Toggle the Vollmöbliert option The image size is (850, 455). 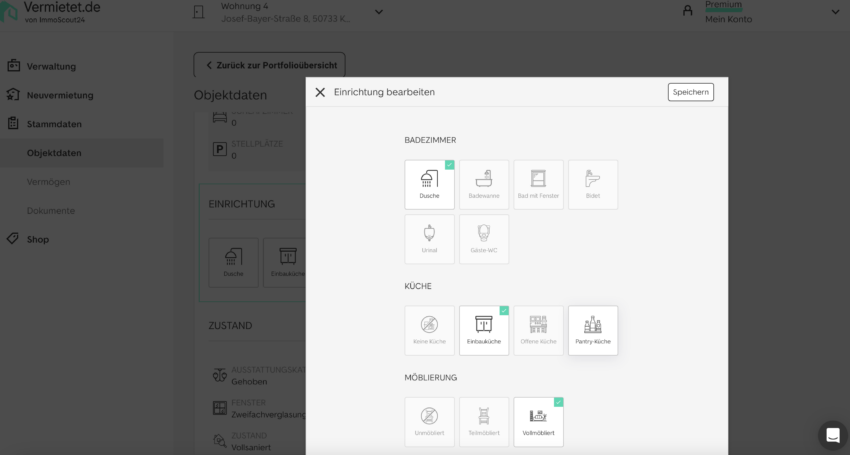click(538, 422)
